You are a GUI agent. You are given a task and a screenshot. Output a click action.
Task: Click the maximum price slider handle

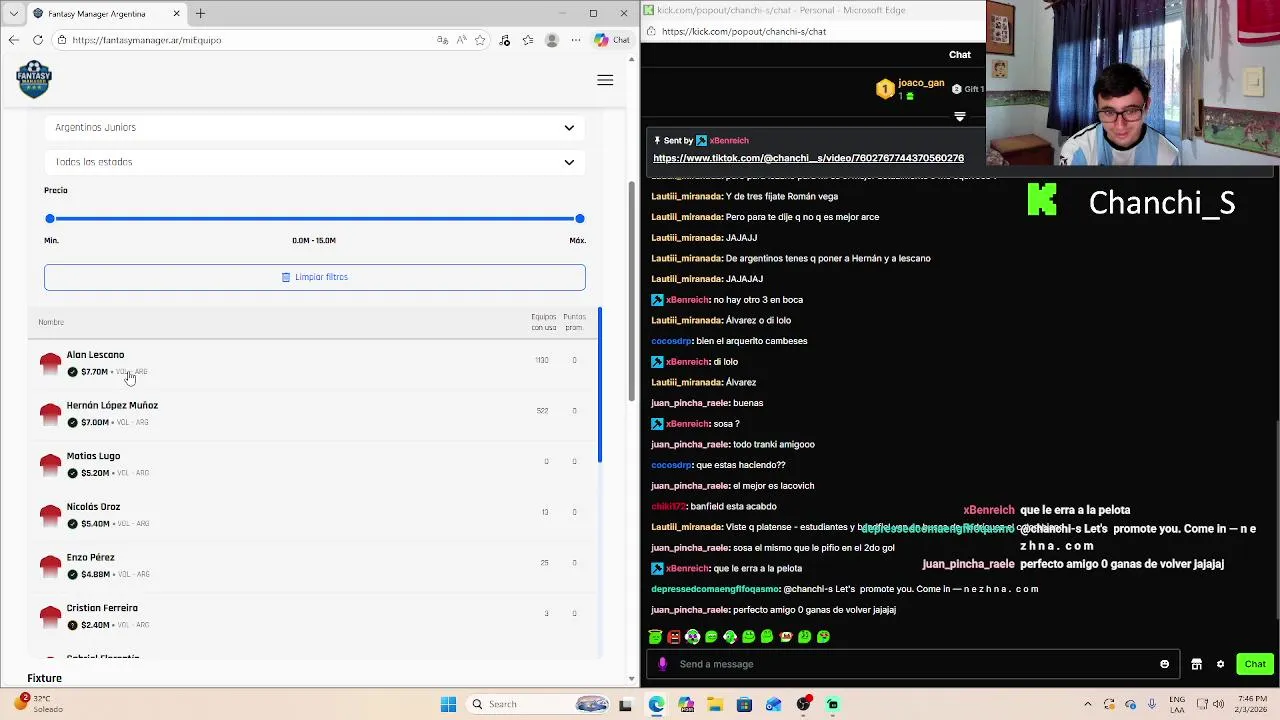[x=579, y=218]
